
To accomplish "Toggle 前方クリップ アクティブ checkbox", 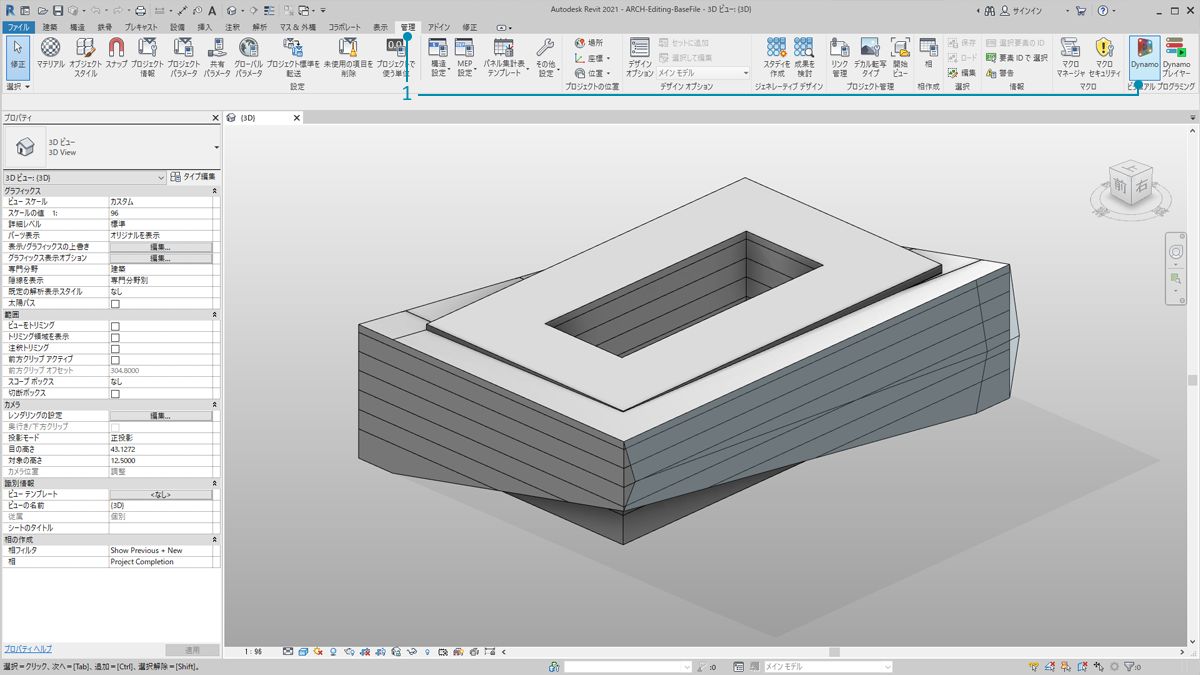I will click(114, 360).
